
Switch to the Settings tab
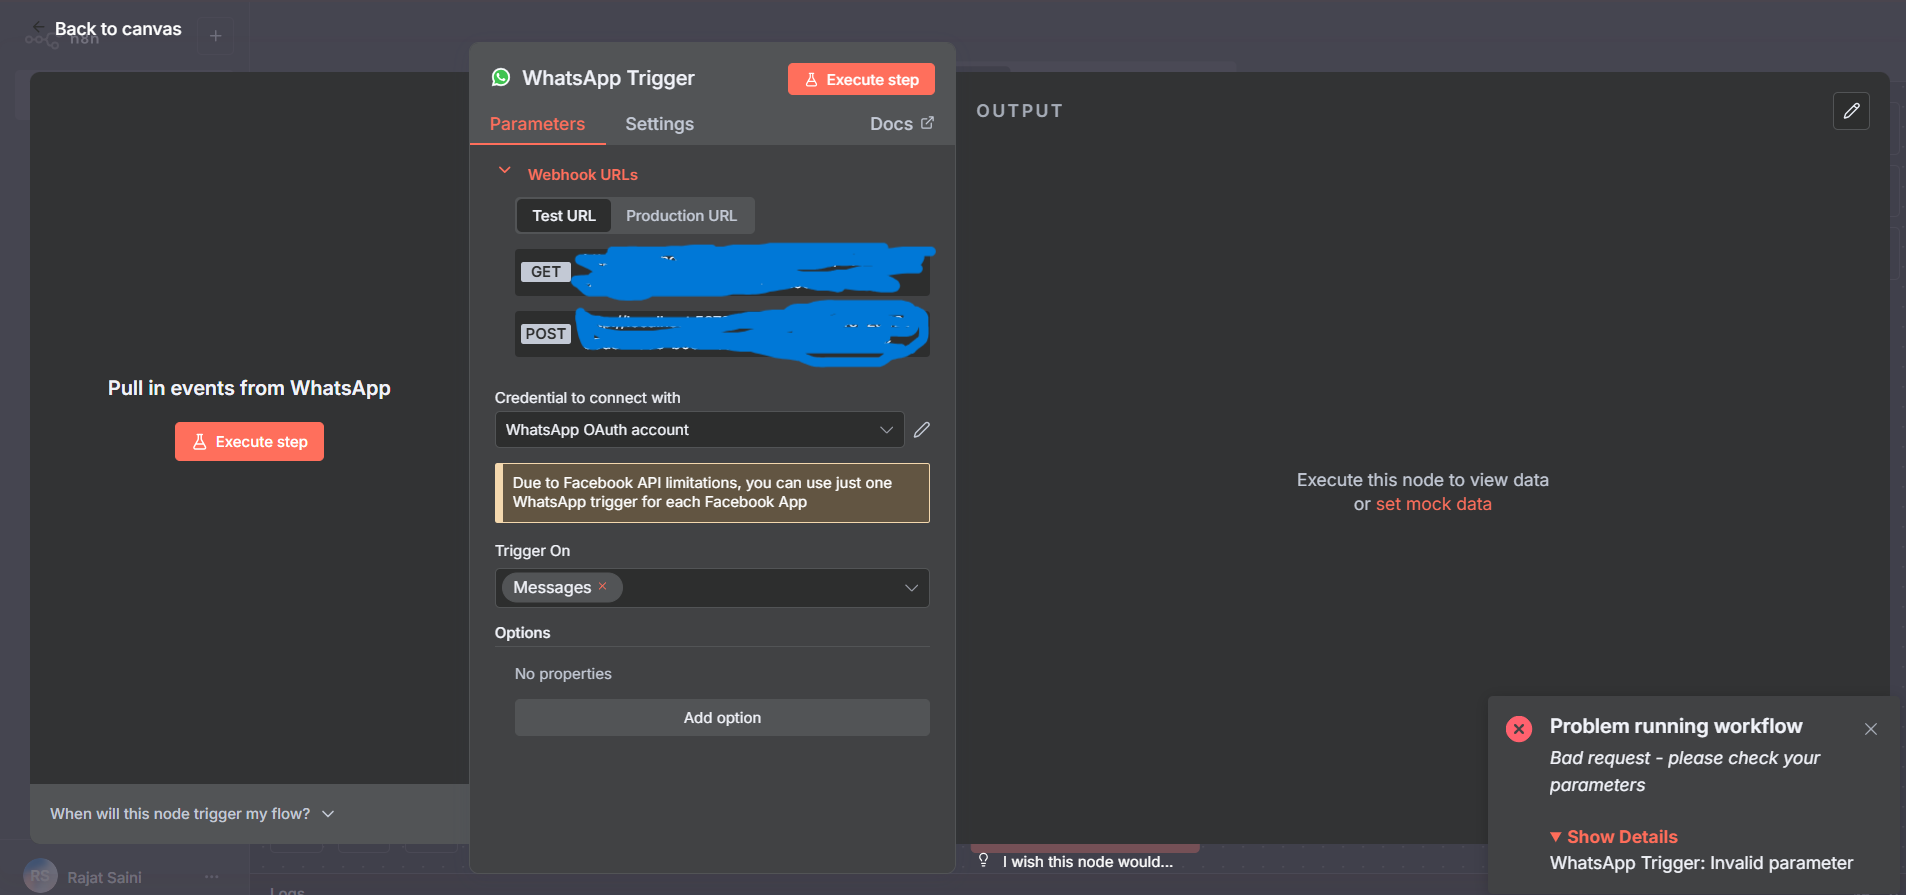pyautogui.click(x=659, y=124)
